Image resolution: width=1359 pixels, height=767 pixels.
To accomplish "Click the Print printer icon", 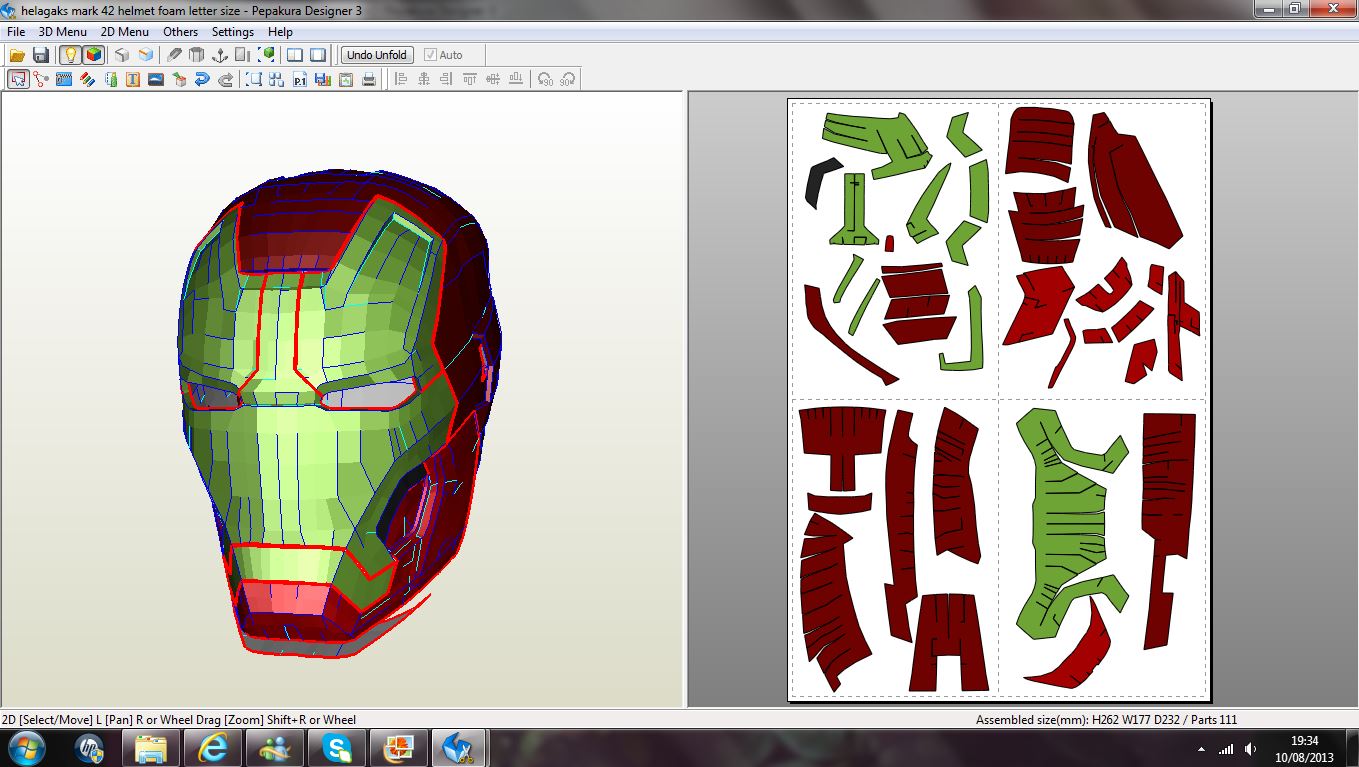I will point(369,79).
